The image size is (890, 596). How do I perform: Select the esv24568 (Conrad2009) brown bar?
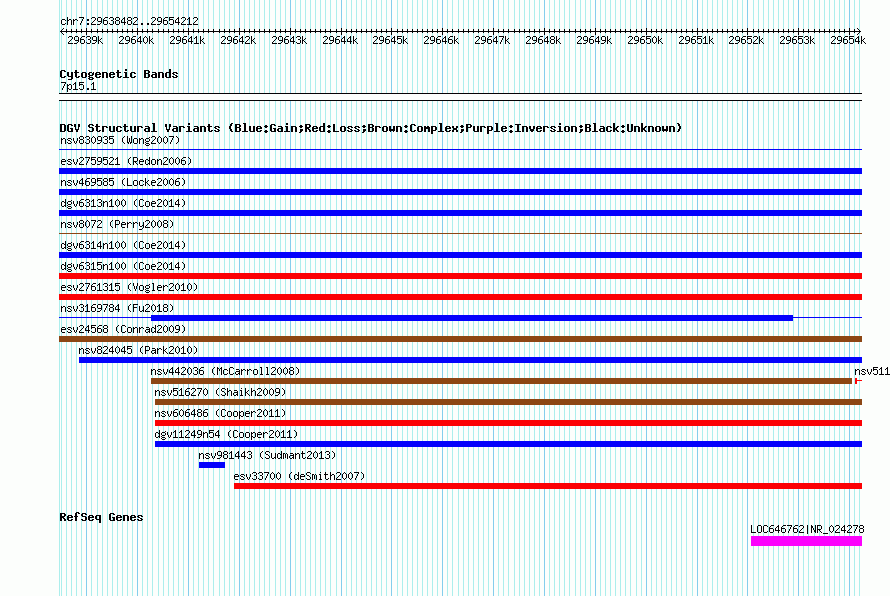coord(460,339)
